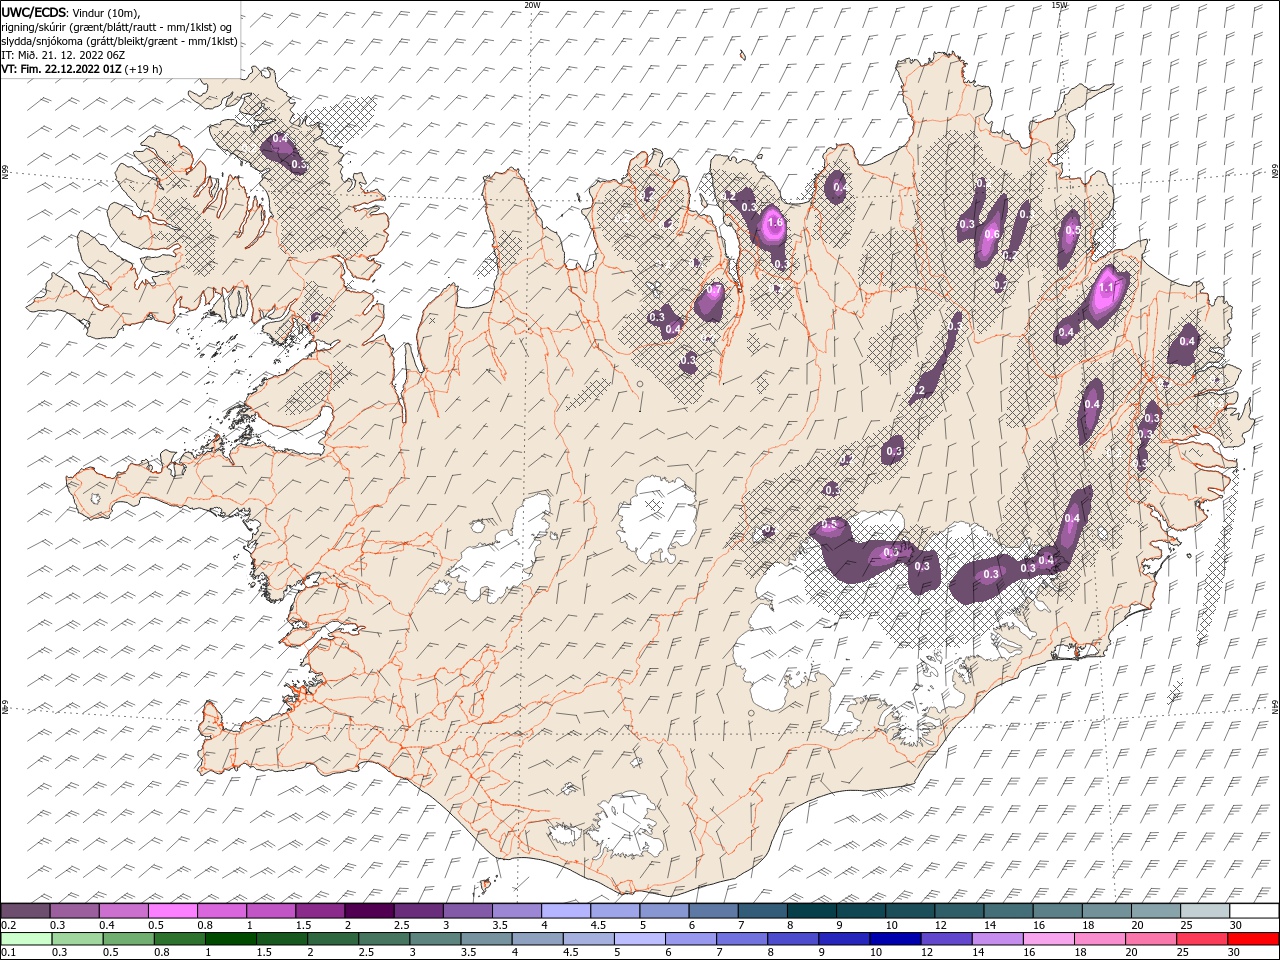Screen dimensions: 1280x960
Task: Select the darkest green 1 mm legend swatch
Action: pos(230,939)
